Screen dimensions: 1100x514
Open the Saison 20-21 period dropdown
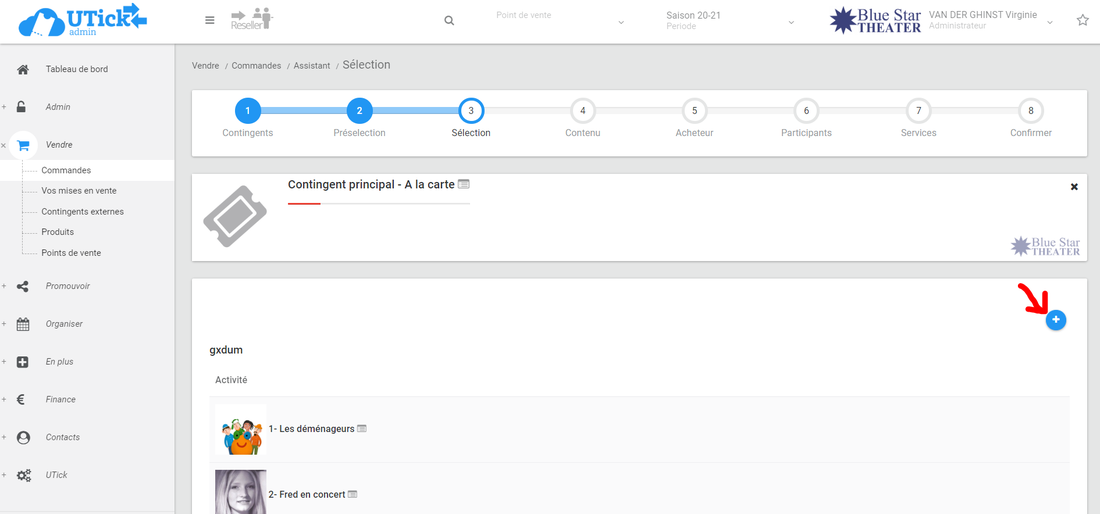[x=730, y=21]
